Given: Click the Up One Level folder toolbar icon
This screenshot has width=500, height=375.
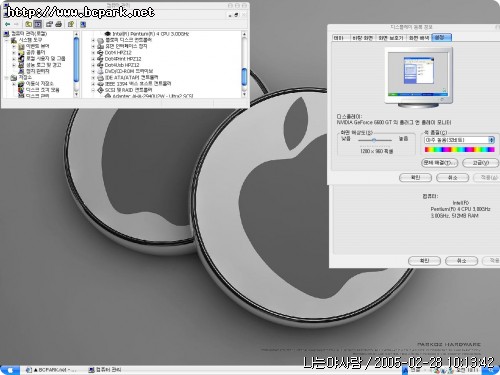Looking at the screenshot, I should pos(29,24).
